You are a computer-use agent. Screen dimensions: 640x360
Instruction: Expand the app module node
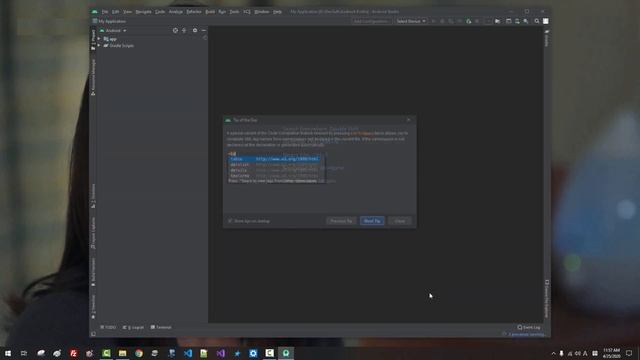pos(99,39)
